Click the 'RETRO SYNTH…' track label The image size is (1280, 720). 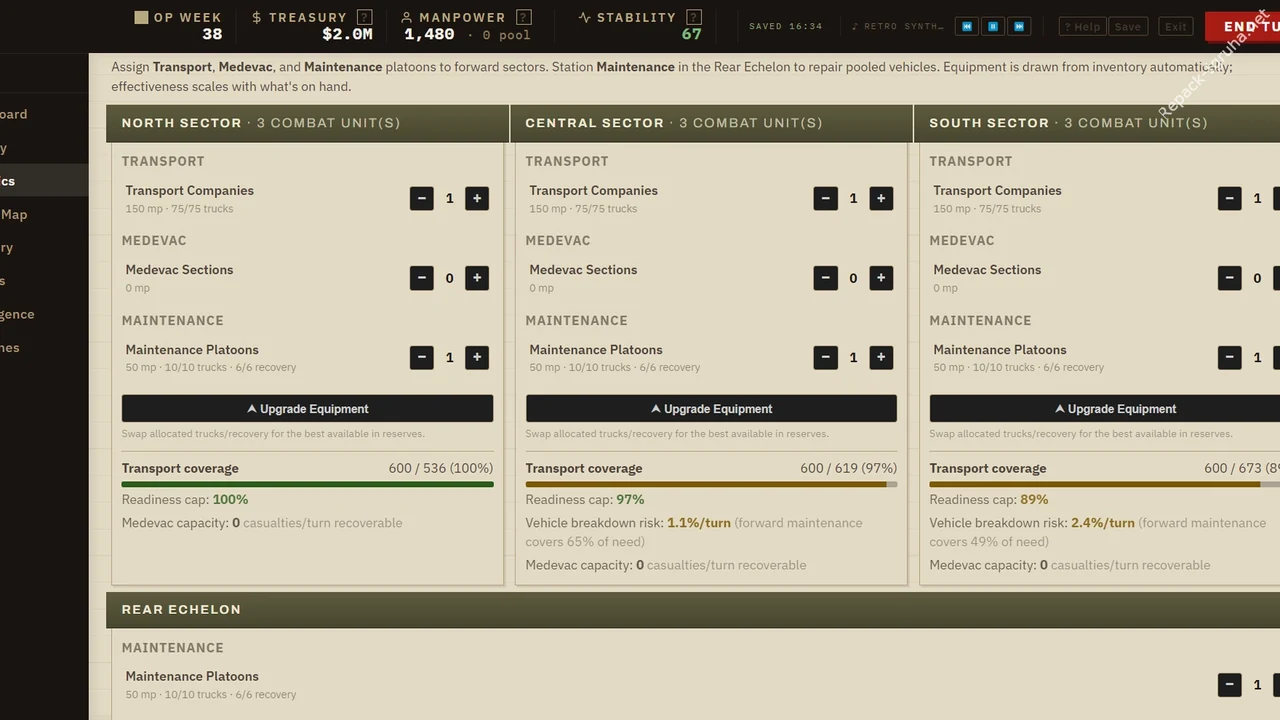click(x=897, y=26)
